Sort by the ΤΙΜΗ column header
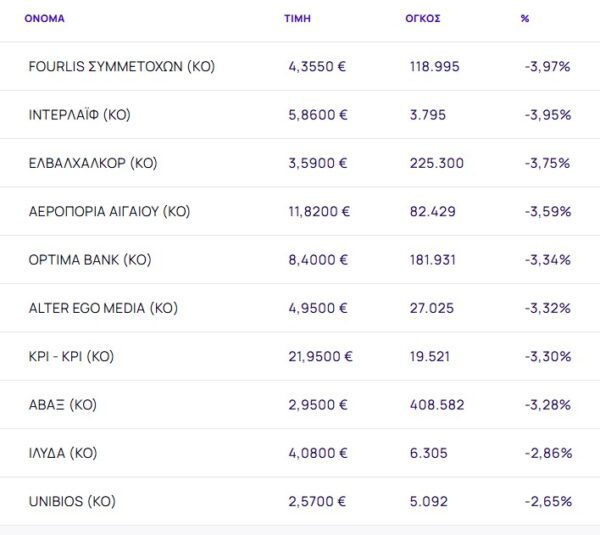Viewport: 600px width, 535px height. tap(297, 18)
